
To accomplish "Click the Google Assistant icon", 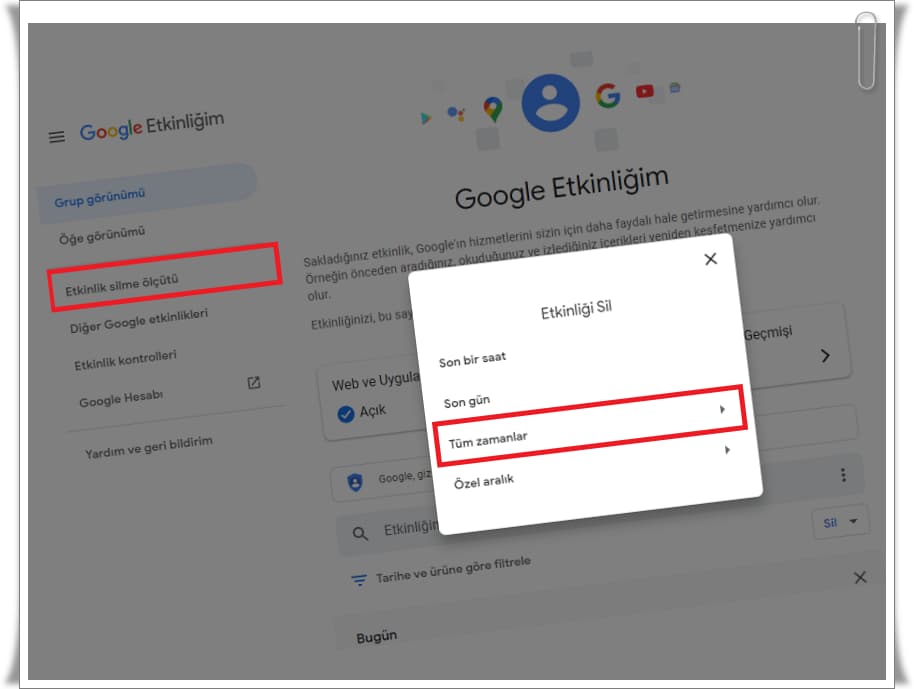I will pyautogui.click(x=456, y=113).
